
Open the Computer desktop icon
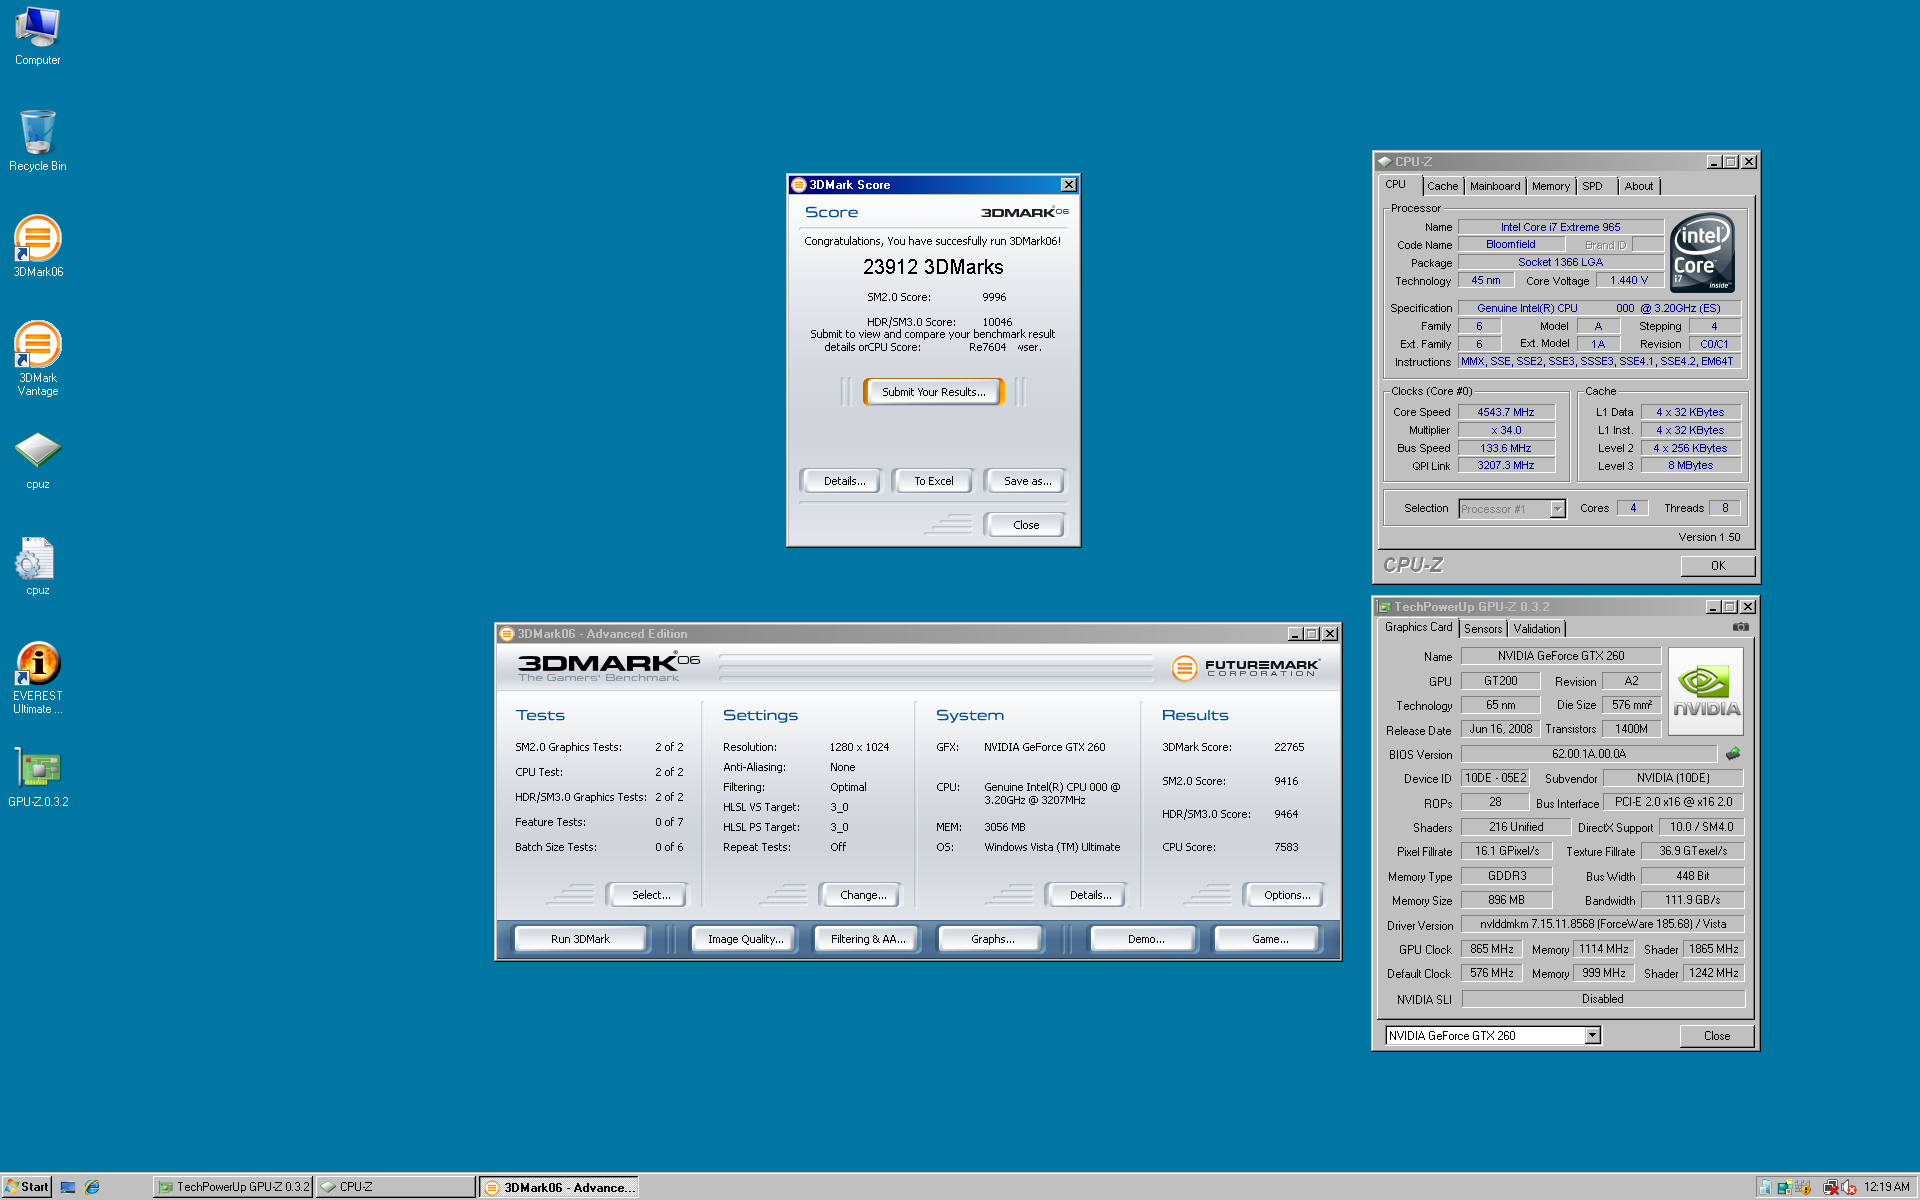[x=37, y=36]
